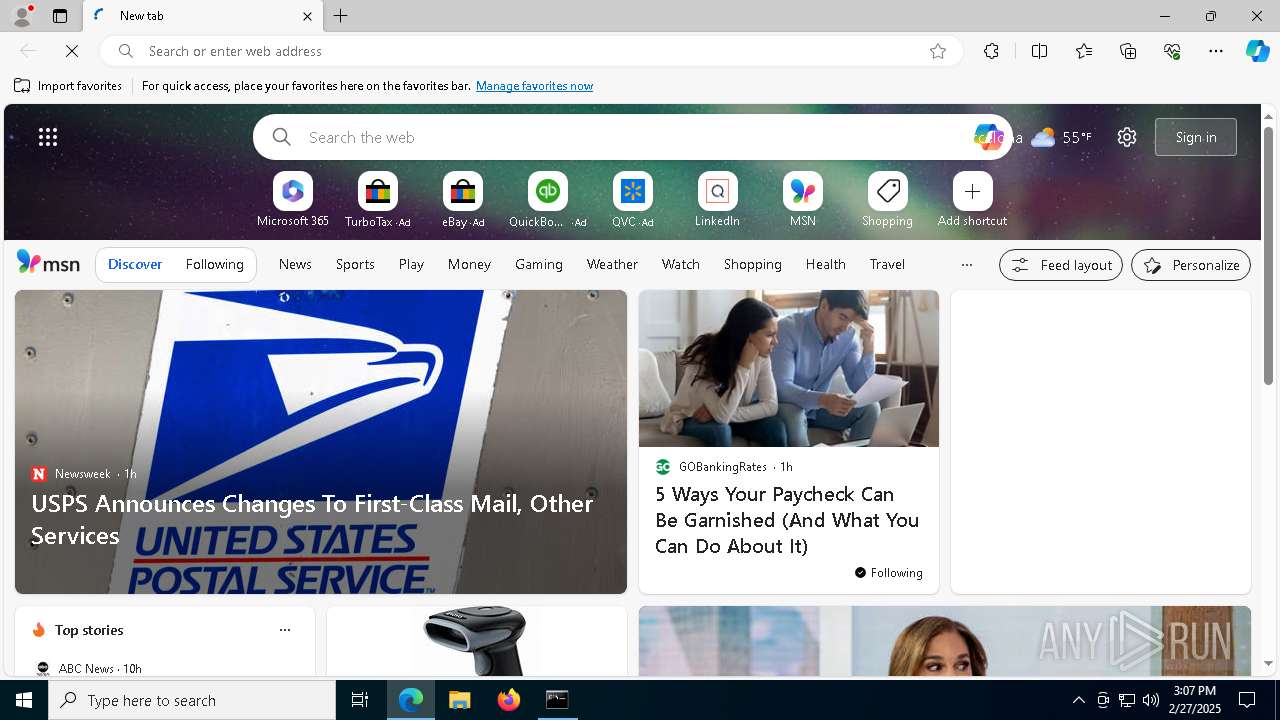View weather showing 55°F
Image resolution: width=1280 pixels, height=720 pixels.
coord(1061,137)
